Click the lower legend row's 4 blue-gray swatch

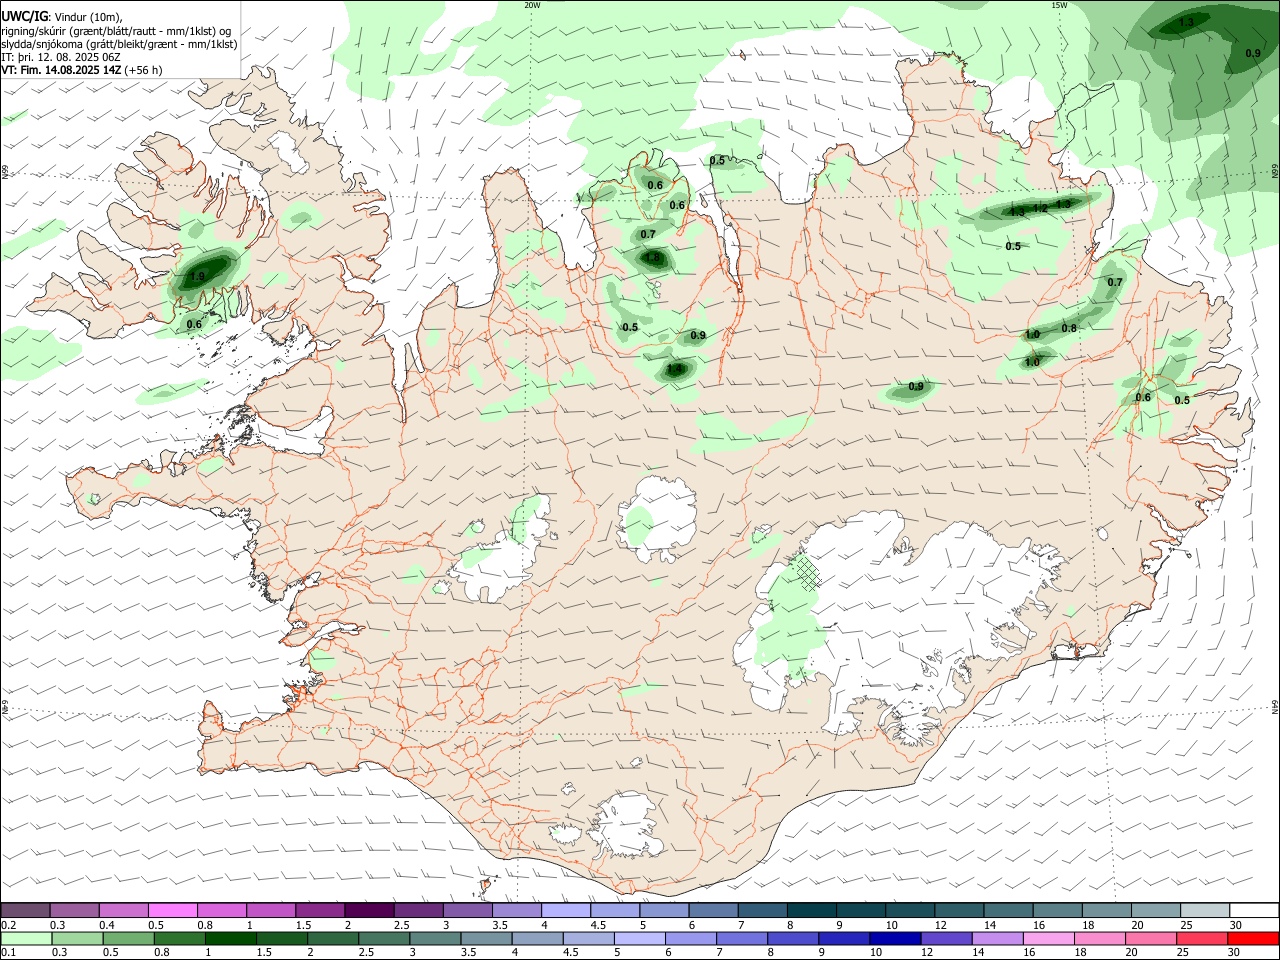(x=537, y=938)
